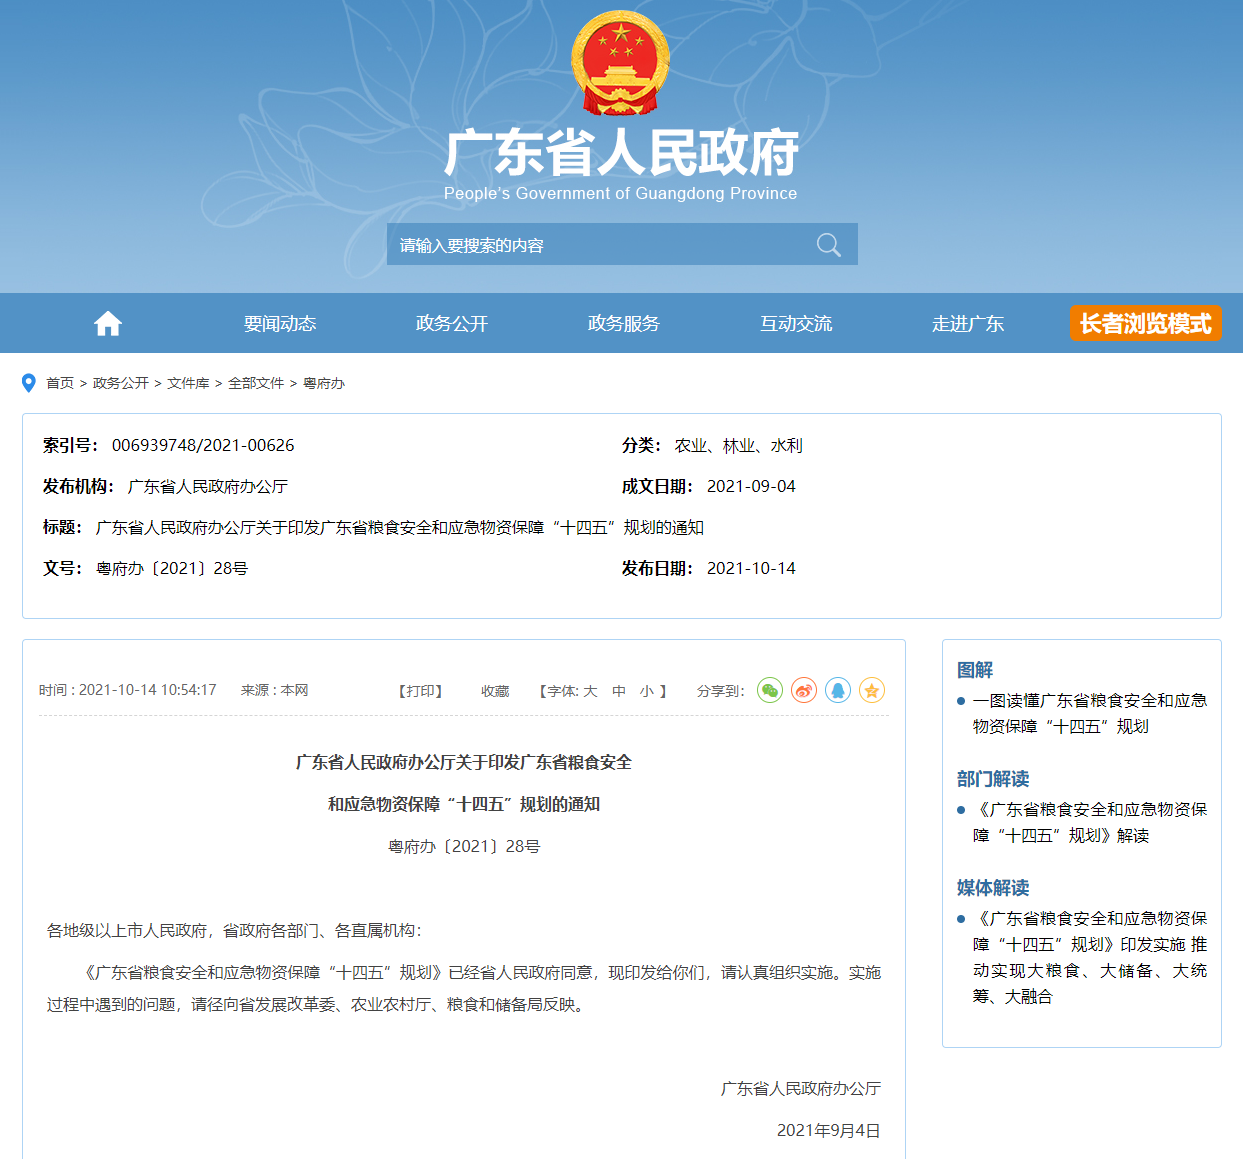
Task: Open 一图读懂 infographic link under 图解
Action: (1089, 713)
